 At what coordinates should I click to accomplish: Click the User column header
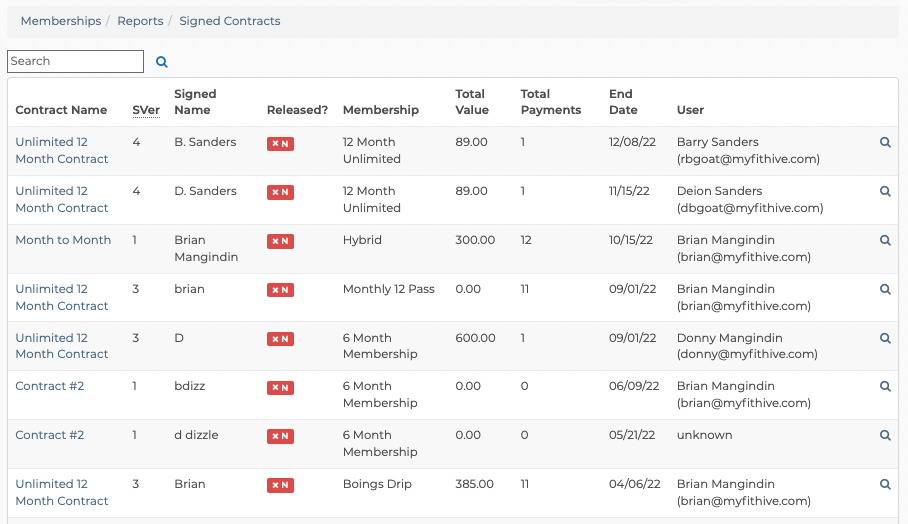click(x=690, y=110)
